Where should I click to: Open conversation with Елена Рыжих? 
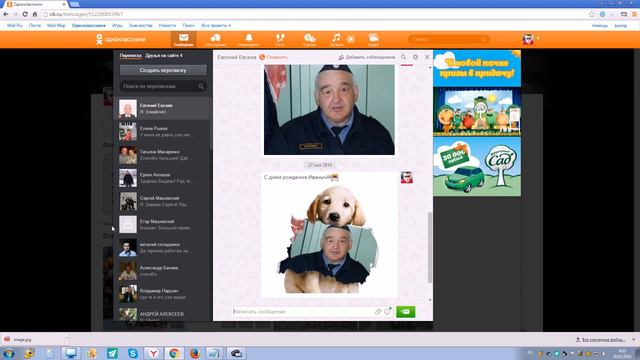tap(162, 131)
